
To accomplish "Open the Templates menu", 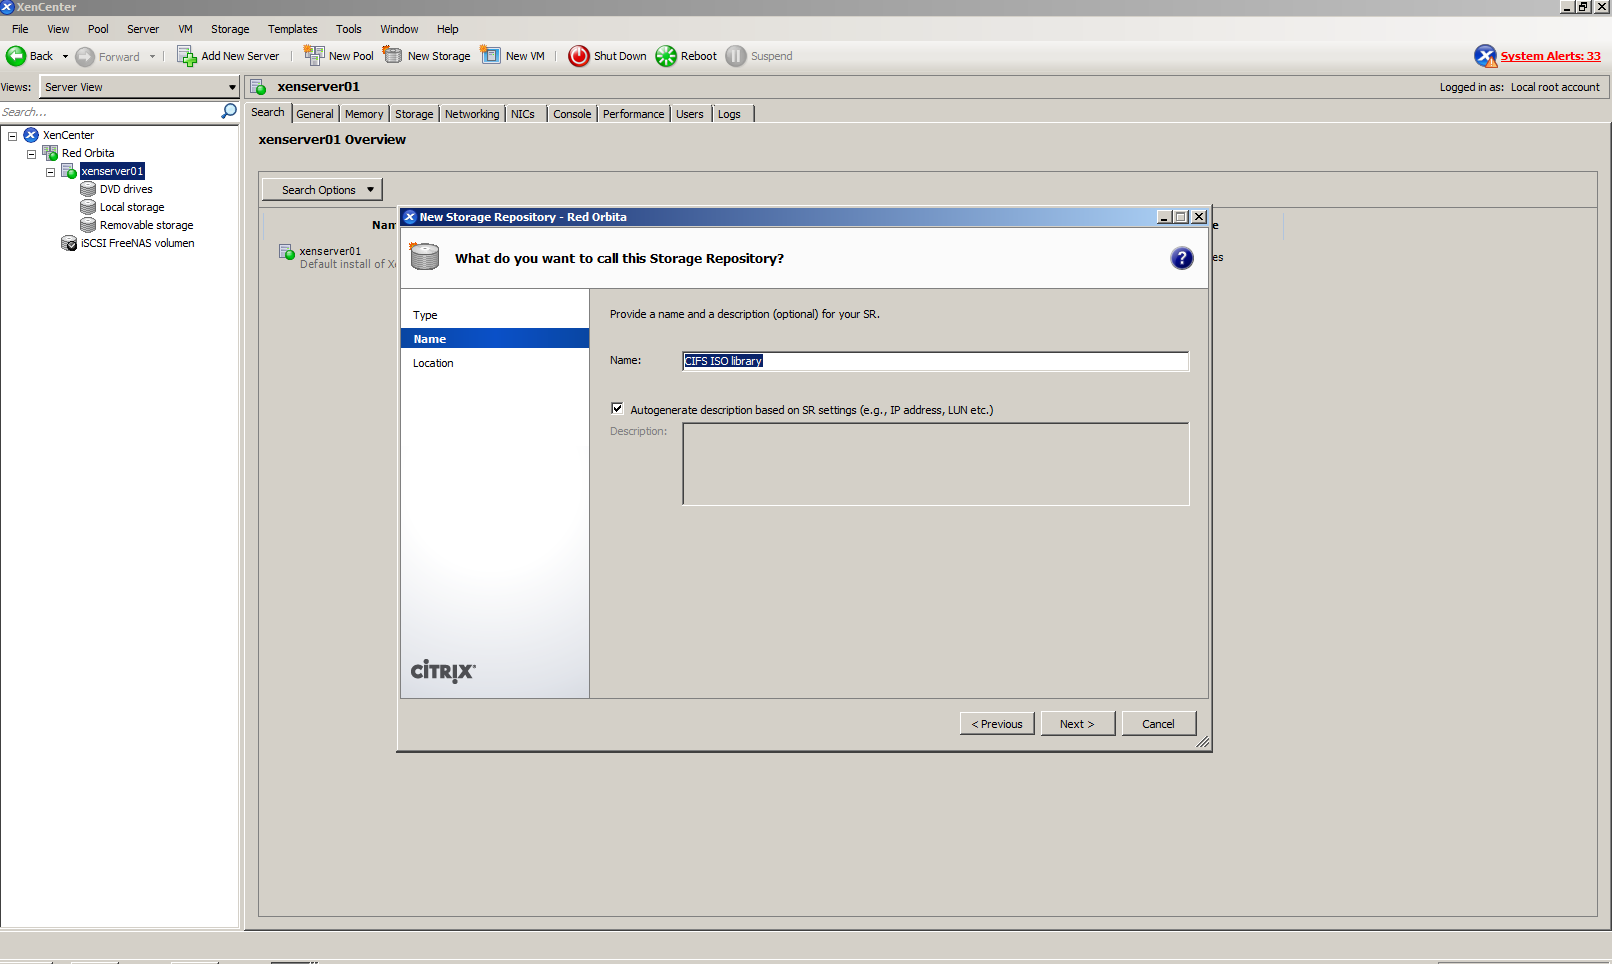I will [x=292, y=29].
